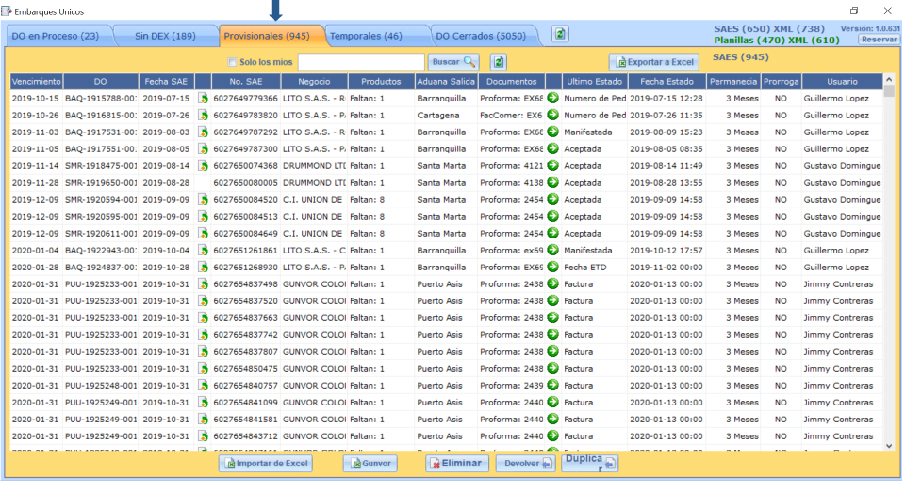902x481 pixels.
Task: Click the green arrow in the Fecha ETD row
Action: click(552, 267)
